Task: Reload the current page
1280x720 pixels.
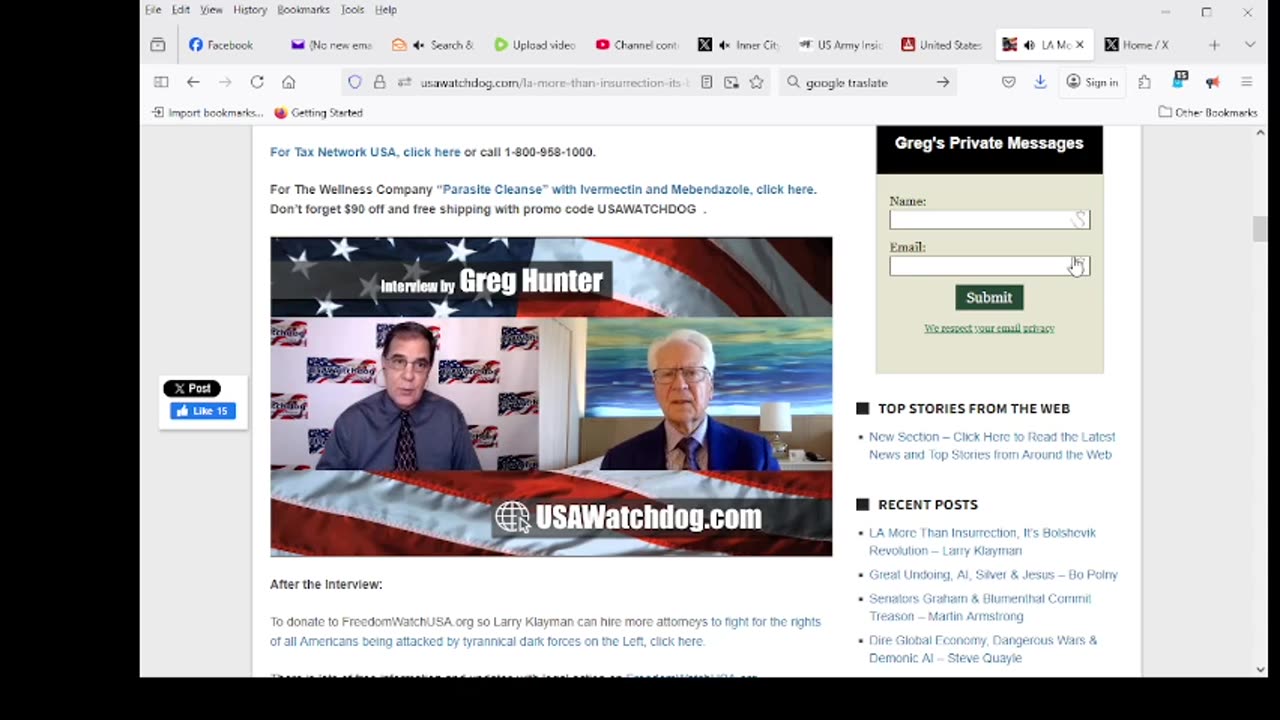Action: pyautogui.click(x=257, y=82)
